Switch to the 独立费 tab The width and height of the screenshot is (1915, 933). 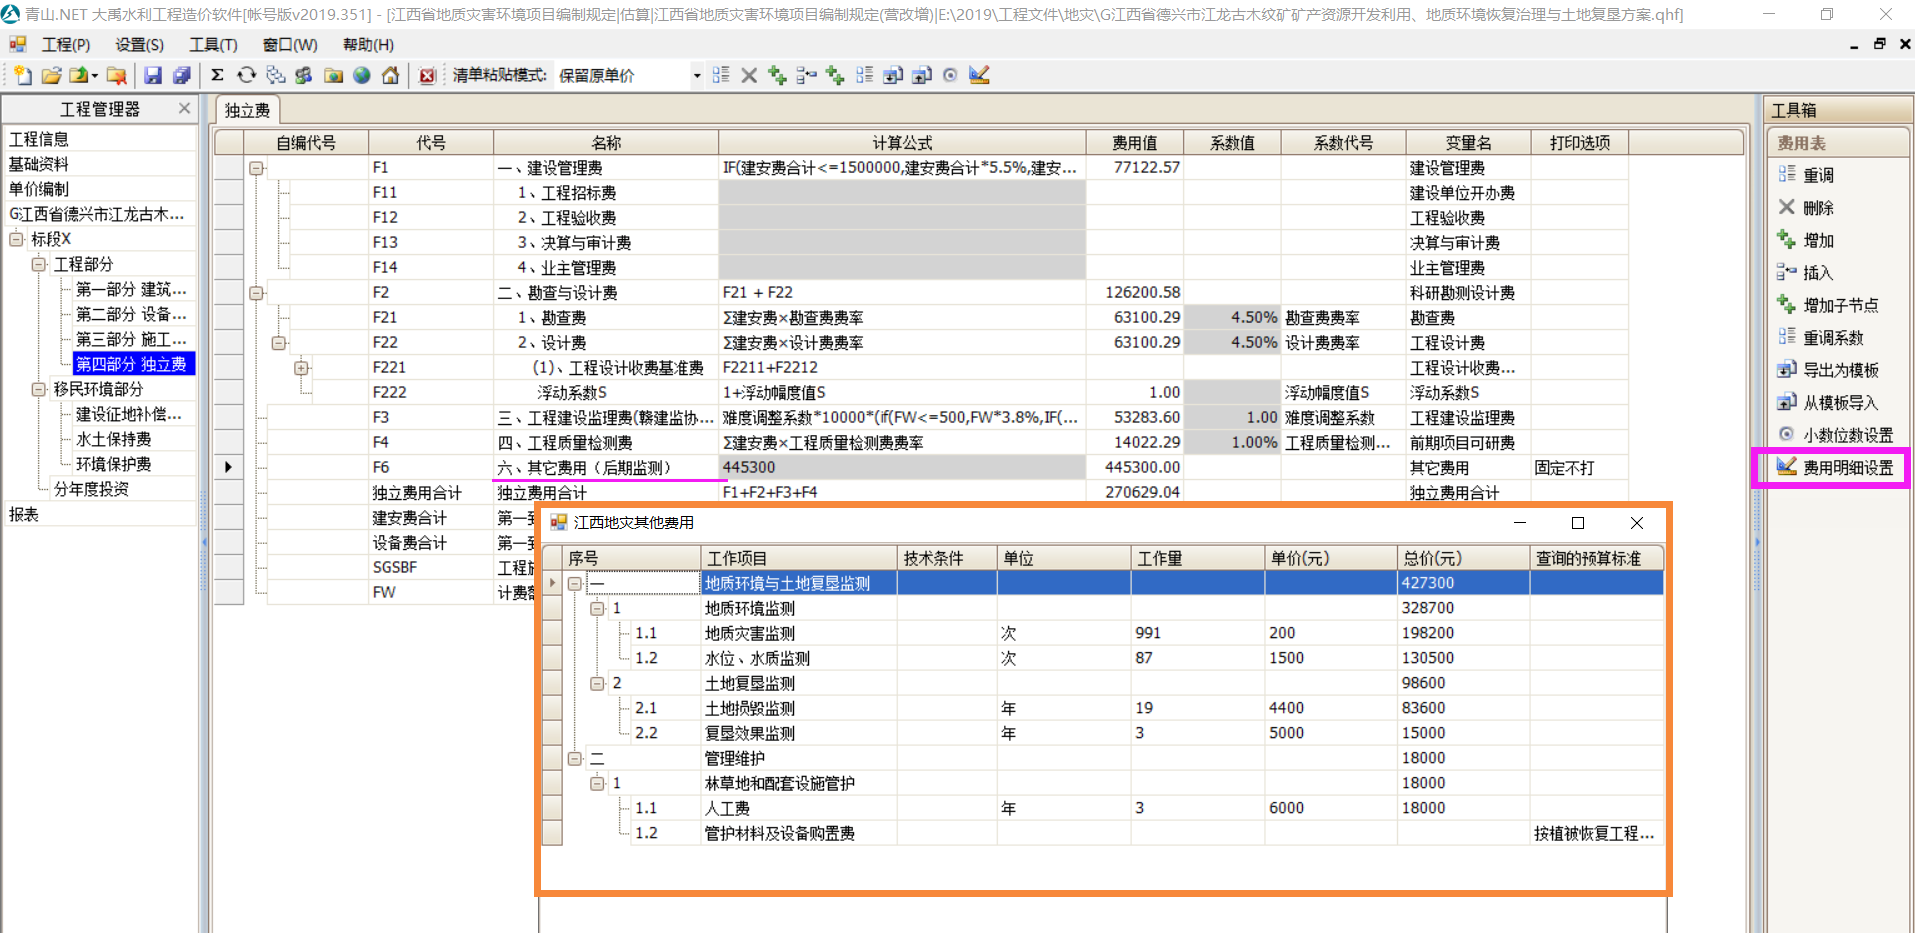pyautogui.click(x=247, y=110)
